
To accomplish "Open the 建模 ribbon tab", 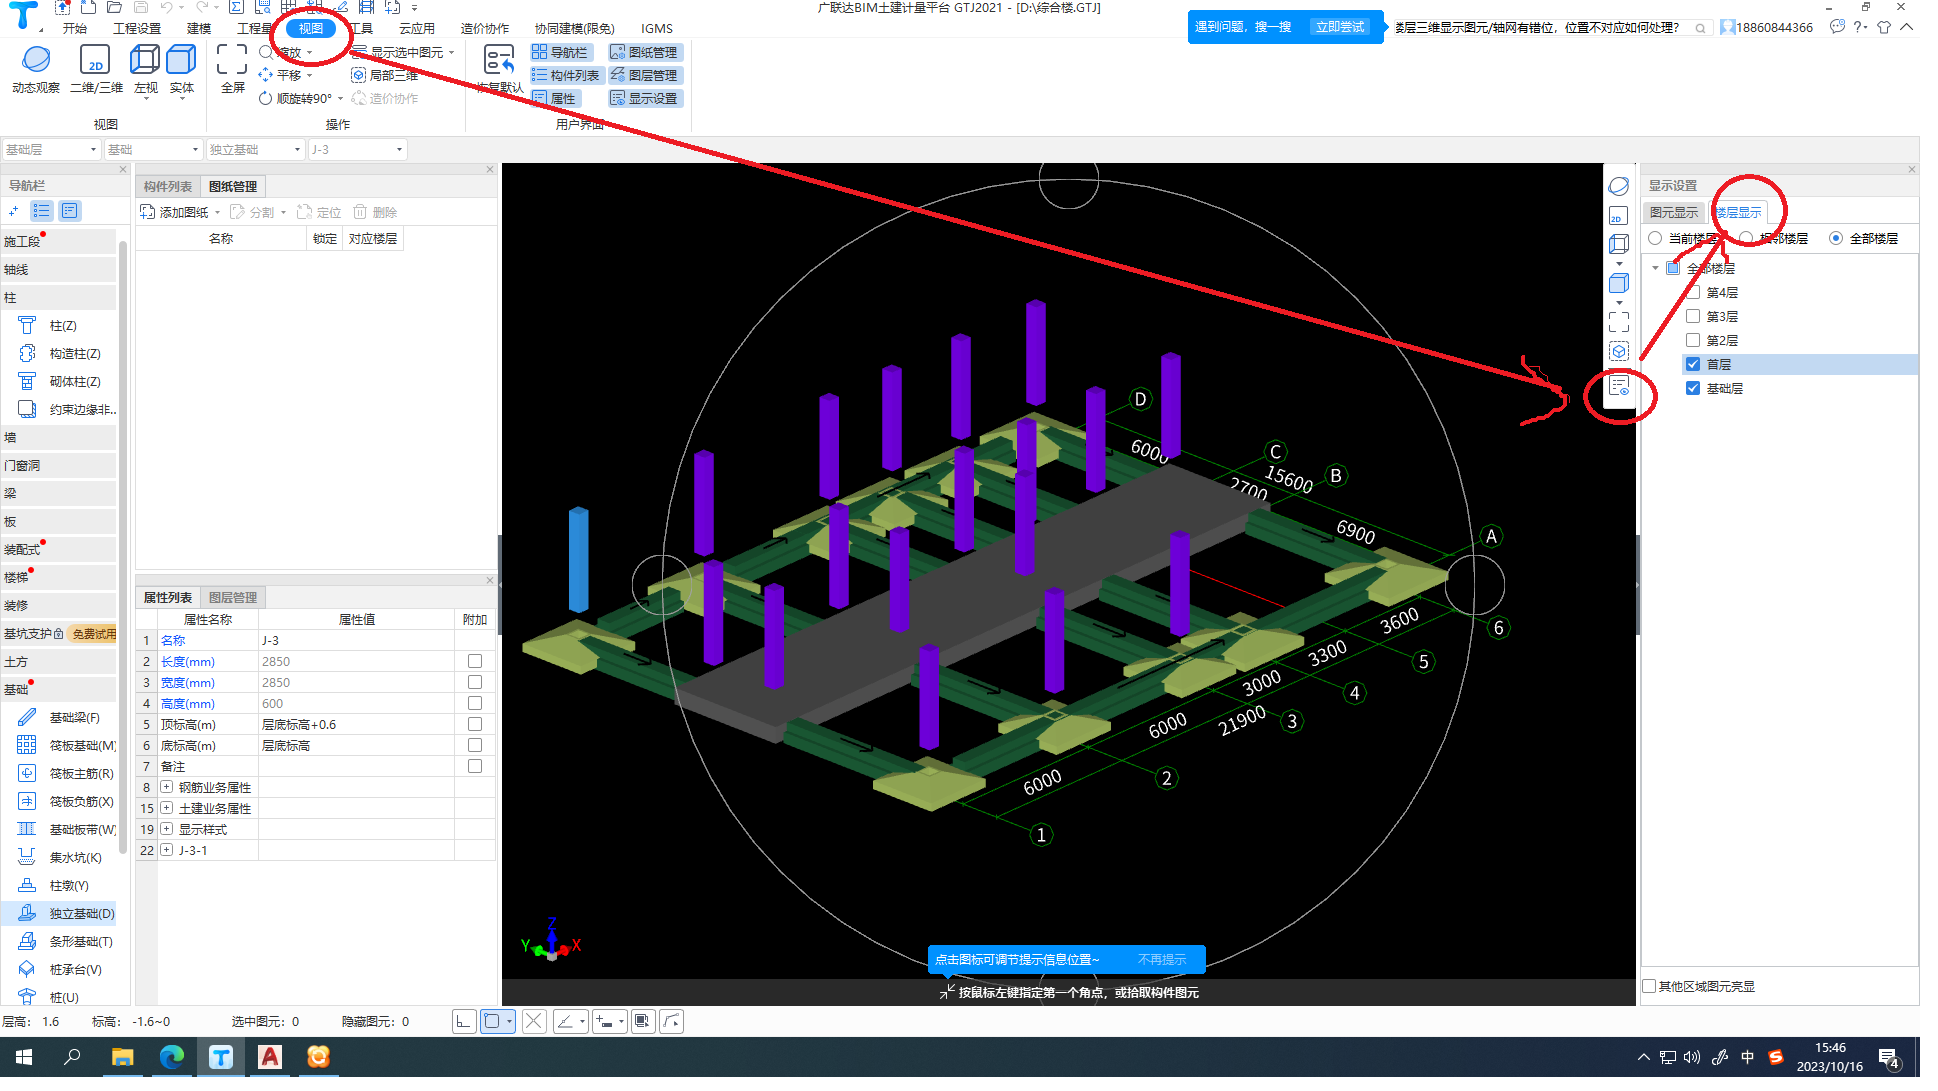I will (x=199, y=28).
